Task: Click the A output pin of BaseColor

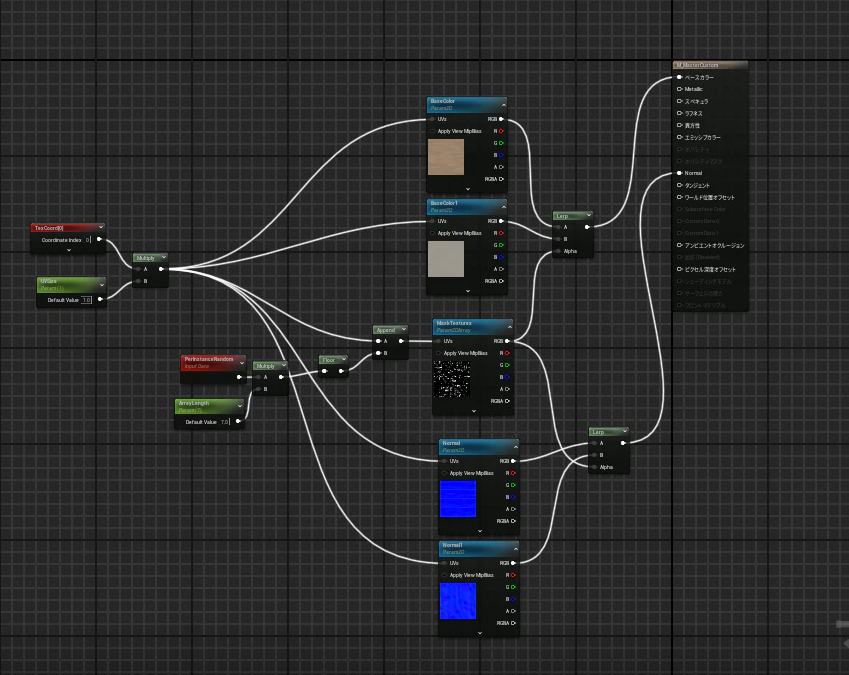Action: tap(501, 167)
